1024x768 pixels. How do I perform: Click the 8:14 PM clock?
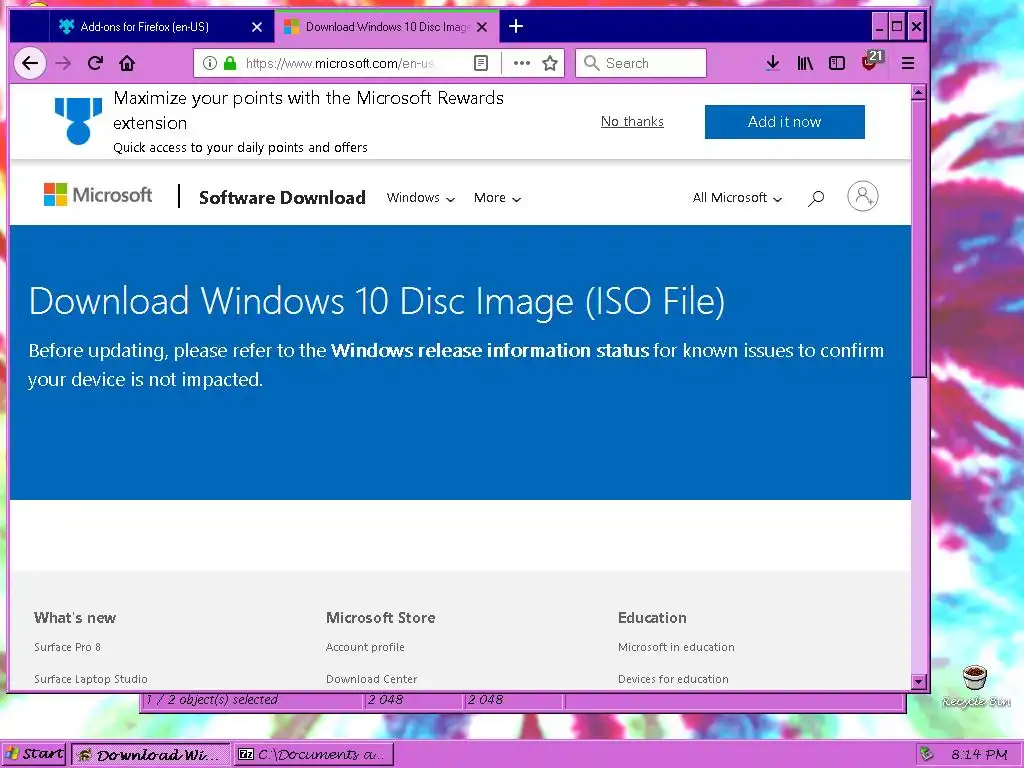click(x=979, y=754)
